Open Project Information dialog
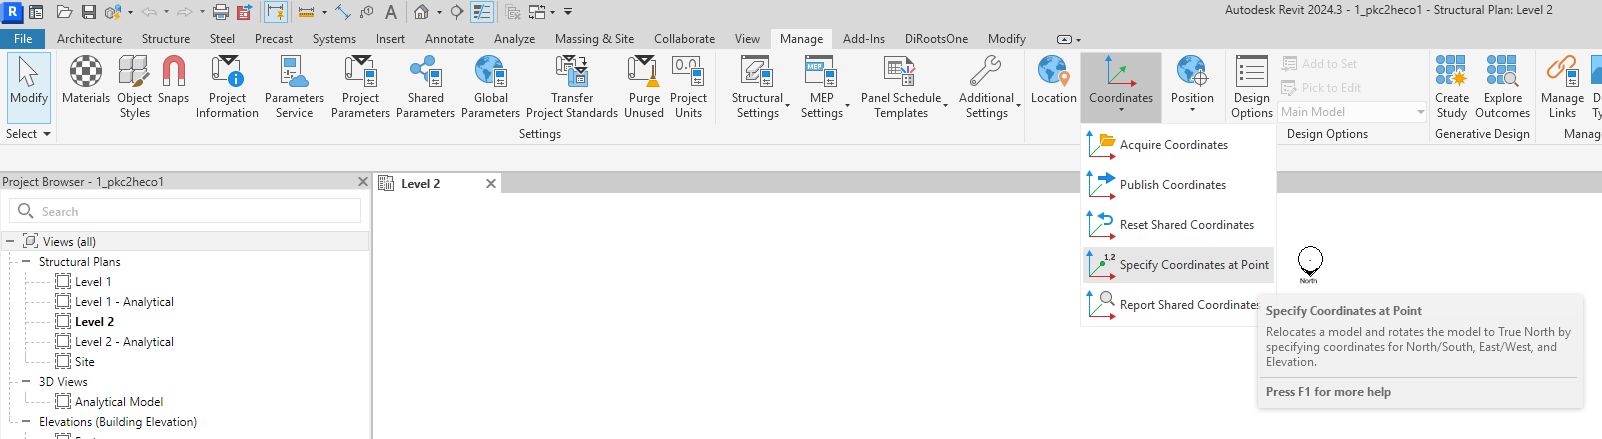Screen dimensions: 1602x439 point(227,87)
